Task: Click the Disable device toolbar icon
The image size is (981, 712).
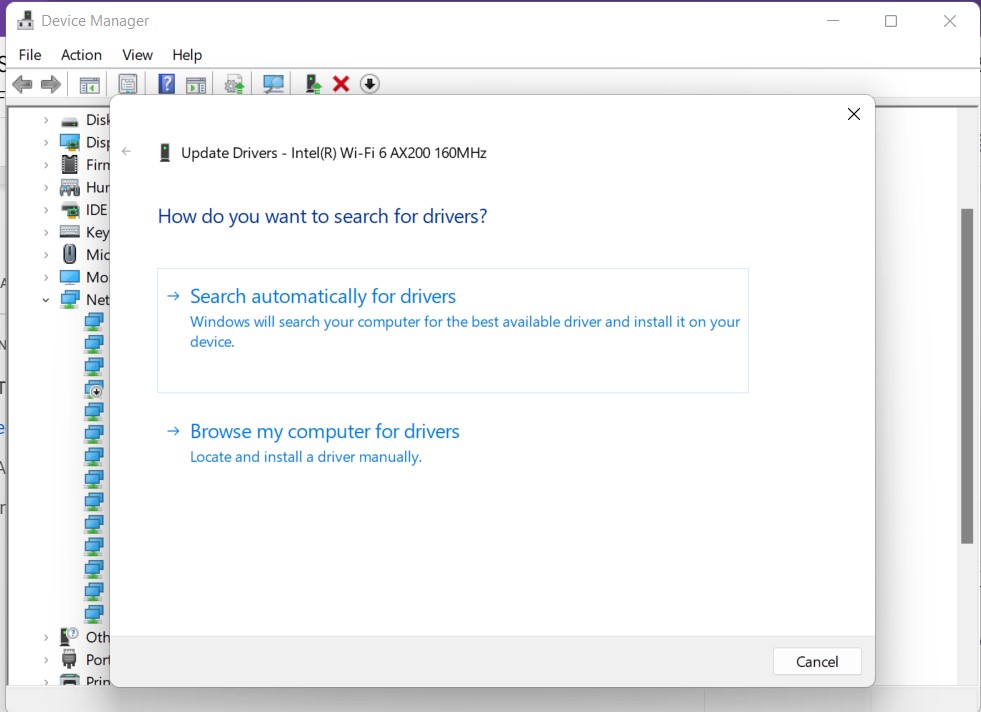Action: point(369,84)
